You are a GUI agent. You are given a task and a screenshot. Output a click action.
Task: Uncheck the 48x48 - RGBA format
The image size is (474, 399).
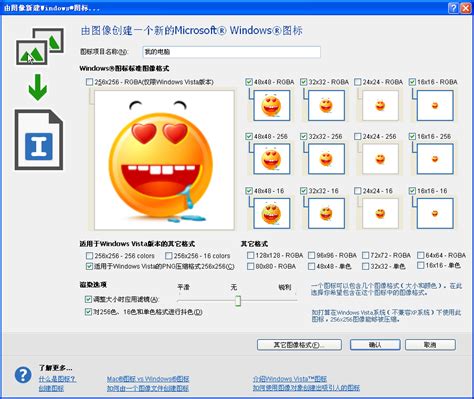[x=249, y=82]
